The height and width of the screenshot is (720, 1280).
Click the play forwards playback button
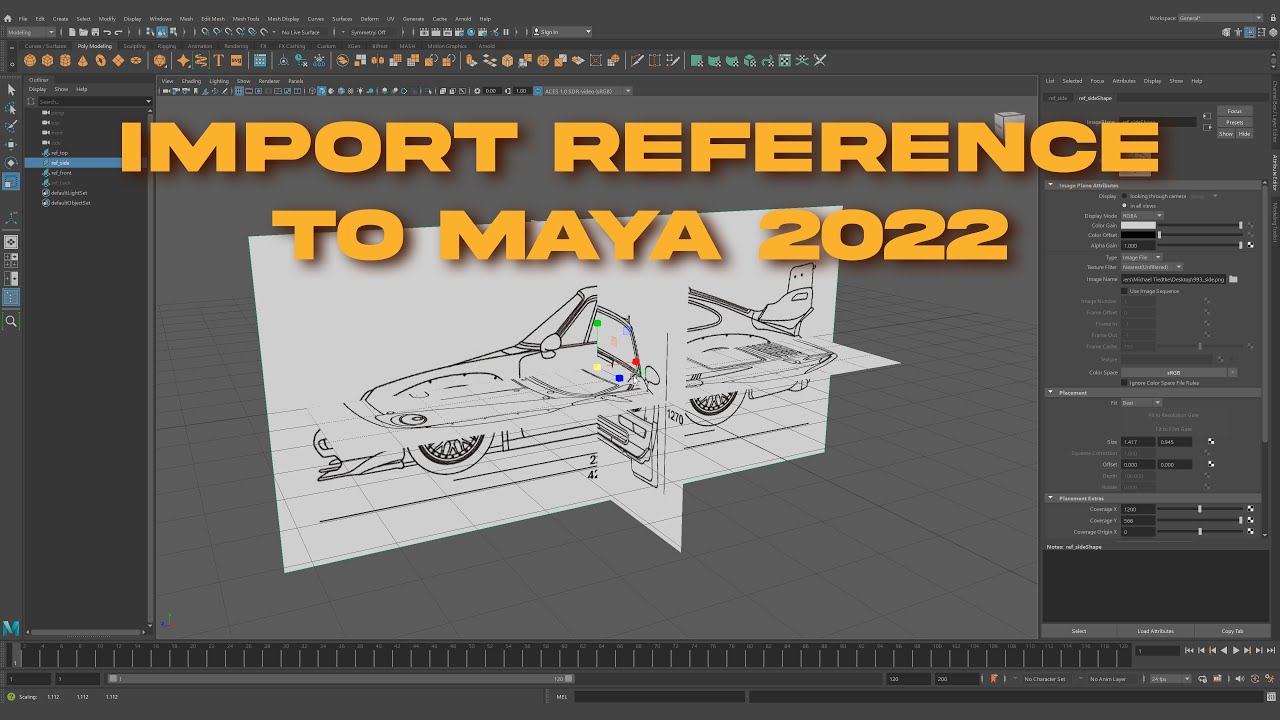(x=1236, y=650)
